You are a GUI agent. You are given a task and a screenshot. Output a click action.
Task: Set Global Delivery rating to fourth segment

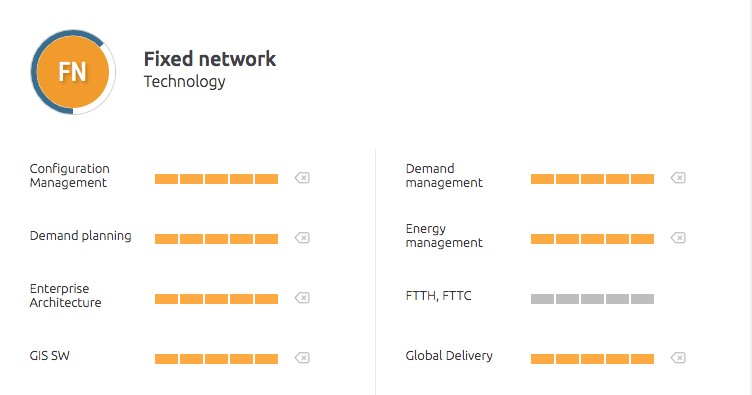[x=617, y=359]
